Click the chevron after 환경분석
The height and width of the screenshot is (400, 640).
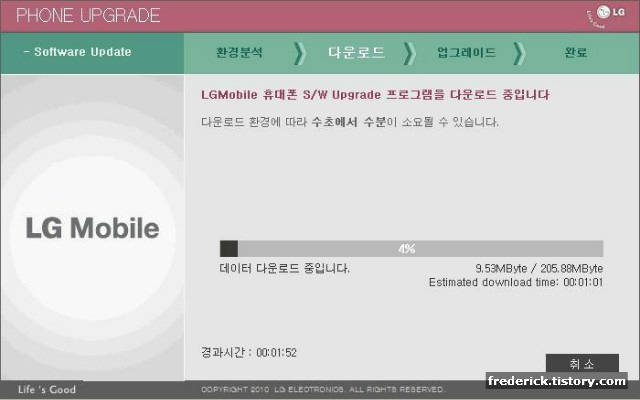299,53
